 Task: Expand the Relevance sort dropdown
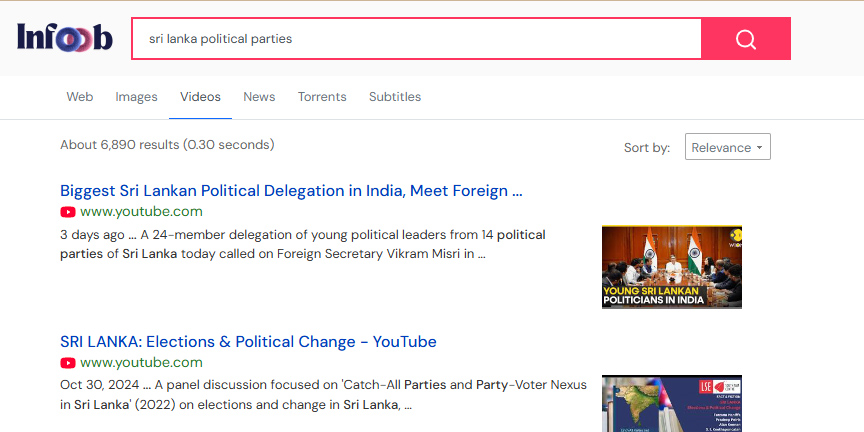(727, 147)
